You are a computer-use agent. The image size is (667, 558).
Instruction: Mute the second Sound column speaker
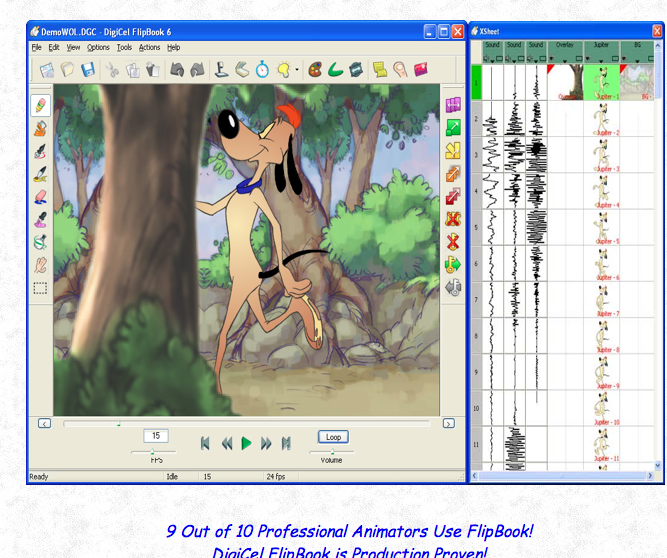point(508,59)
